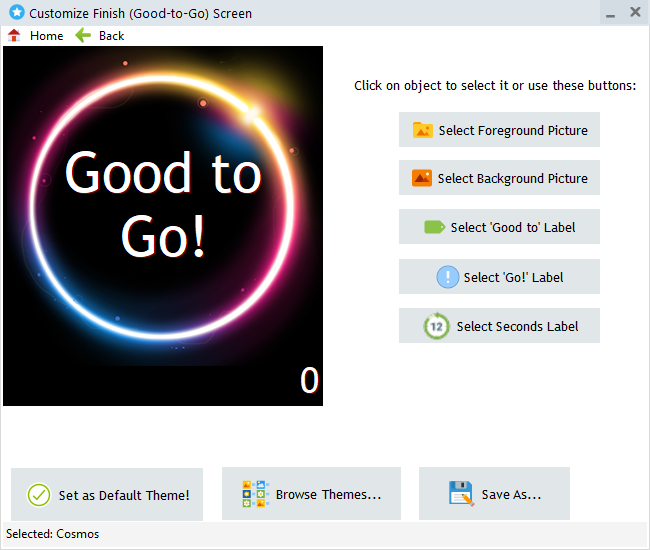The width and height of the screenshot is (650, 550).
Task: Click the green Back arrow icon
Action: (x=83, y=35)
